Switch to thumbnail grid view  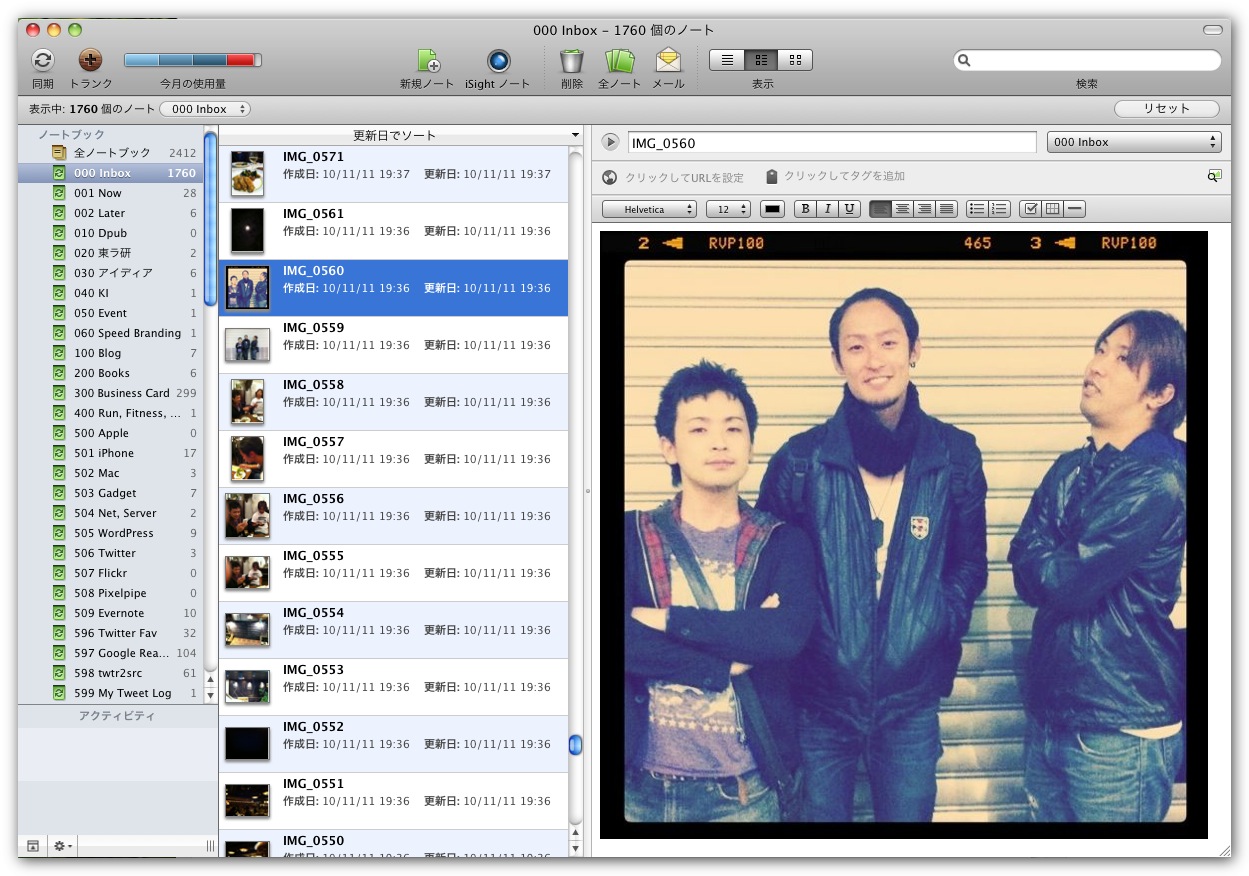[x=795, y=60]
